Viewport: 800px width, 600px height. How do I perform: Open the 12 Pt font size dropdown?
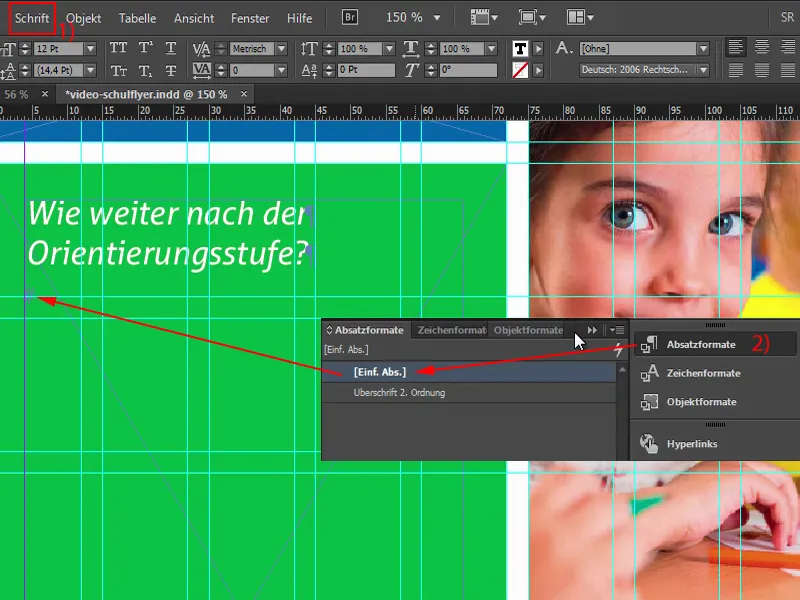(90, 49)
